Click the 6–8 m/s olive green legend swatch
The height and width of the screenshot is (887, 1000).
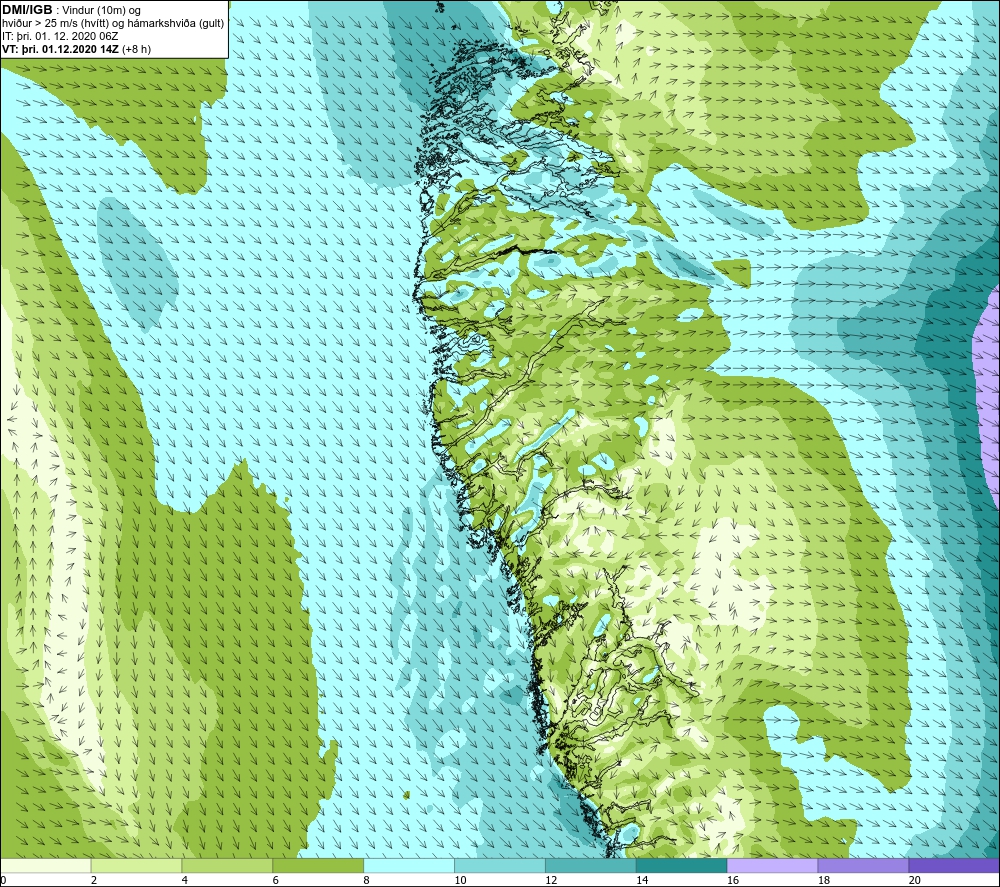(x=318, y=865)
